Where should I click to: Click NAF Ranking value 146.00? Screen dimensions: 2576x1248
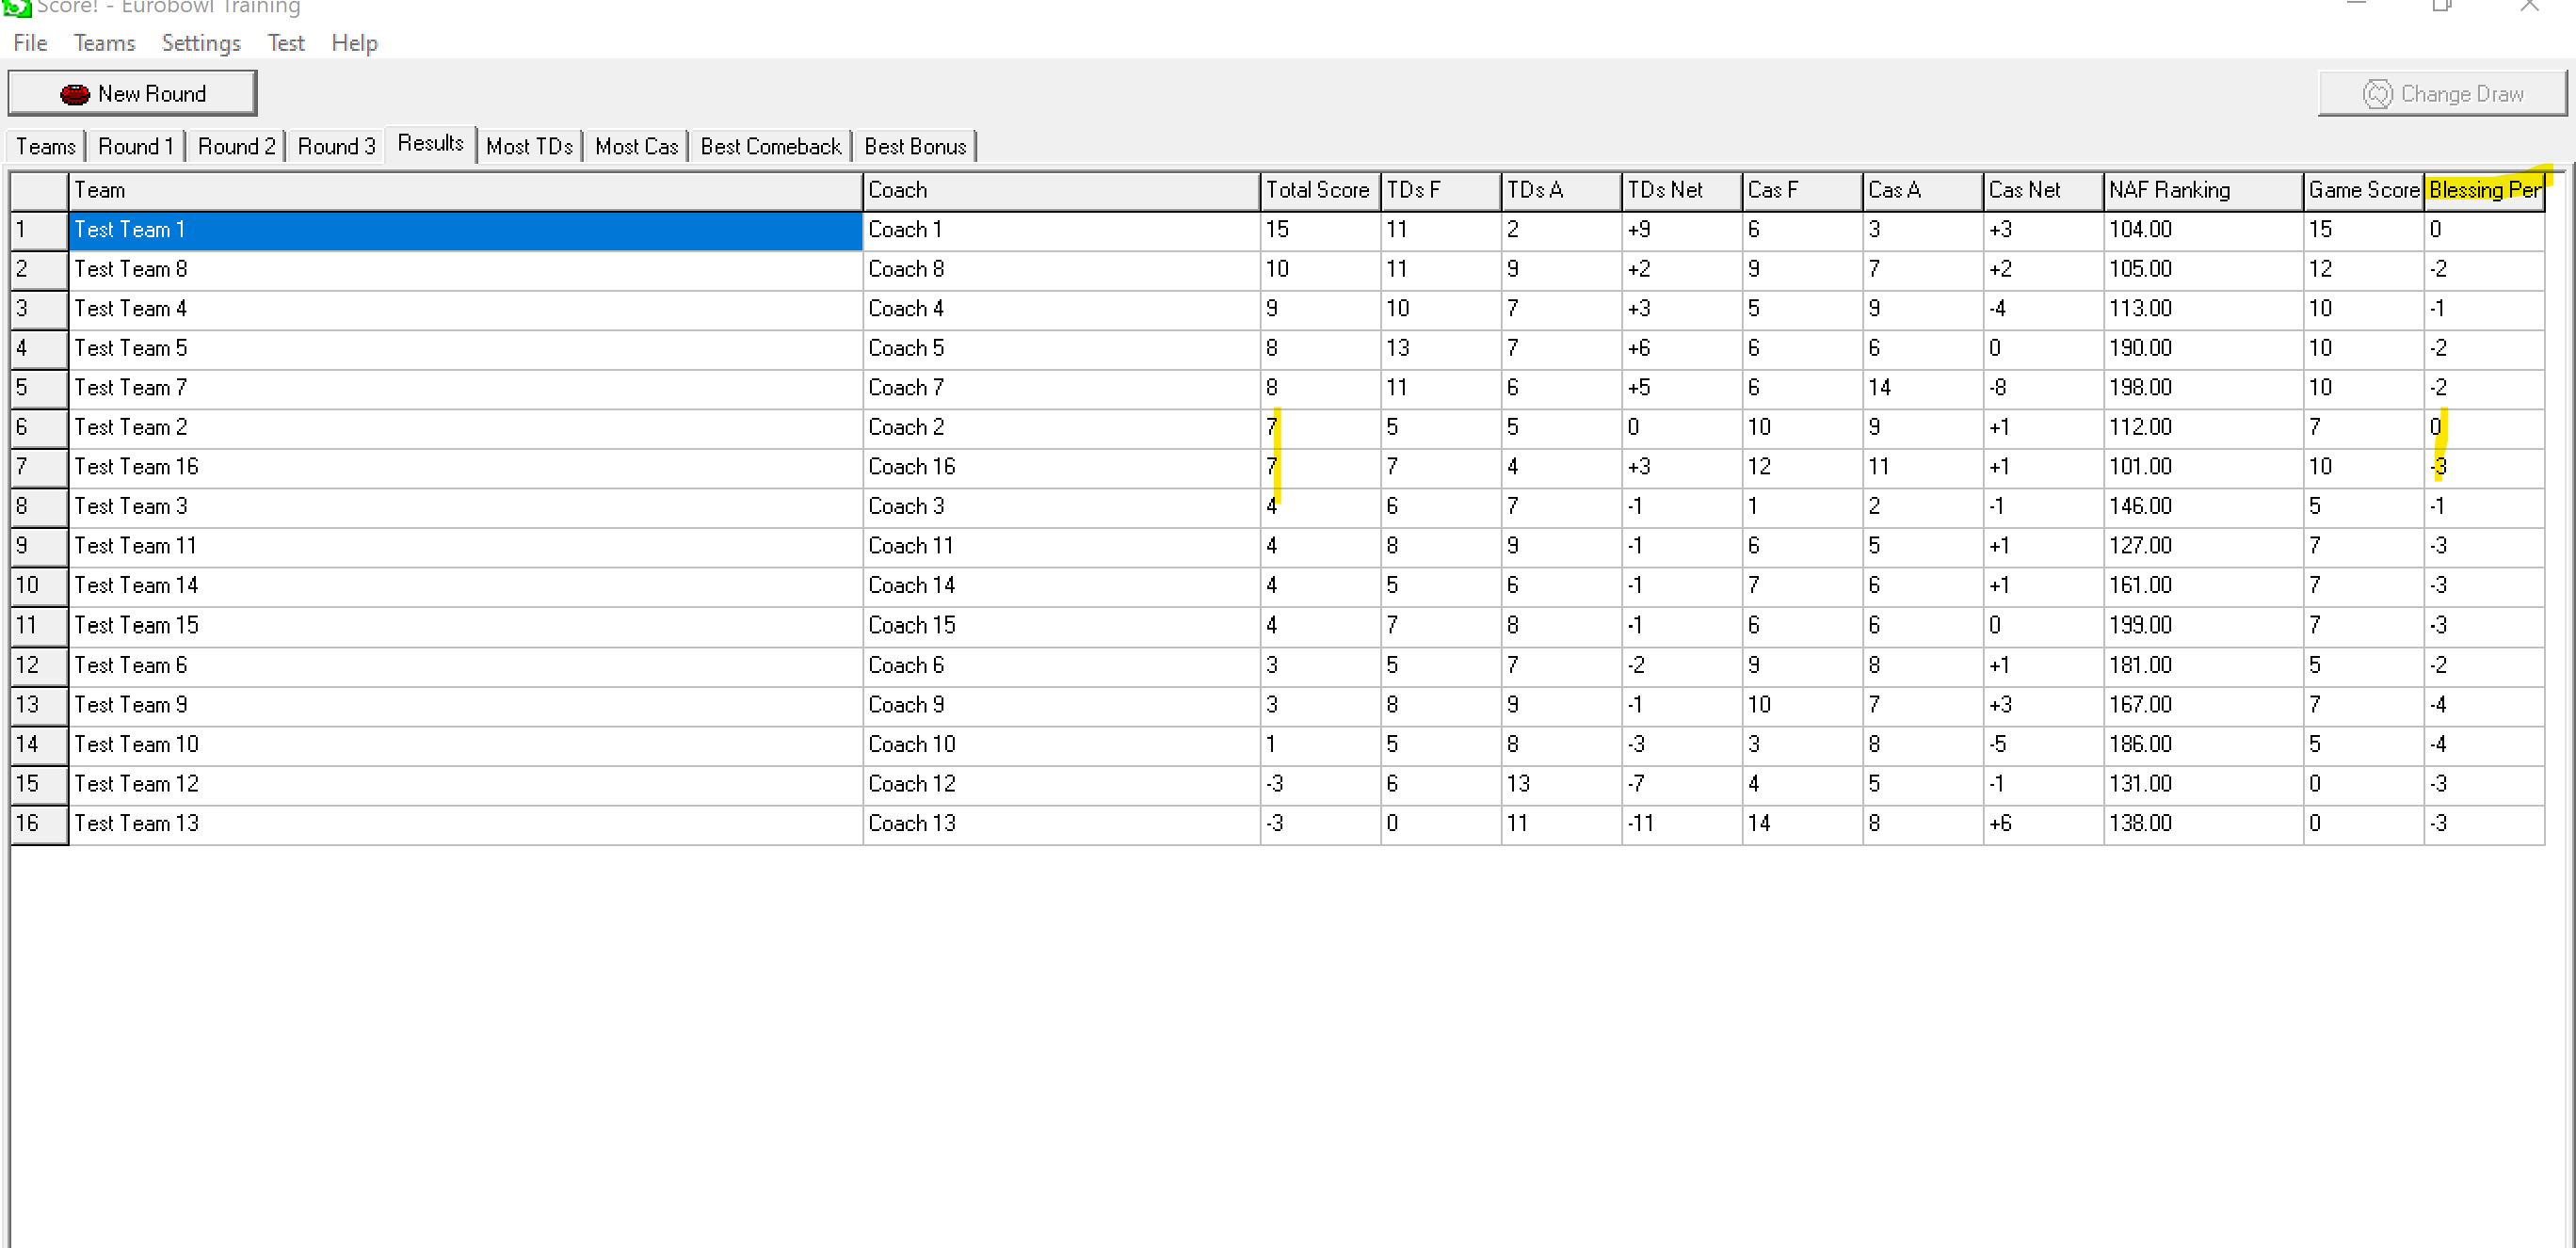2202,507
